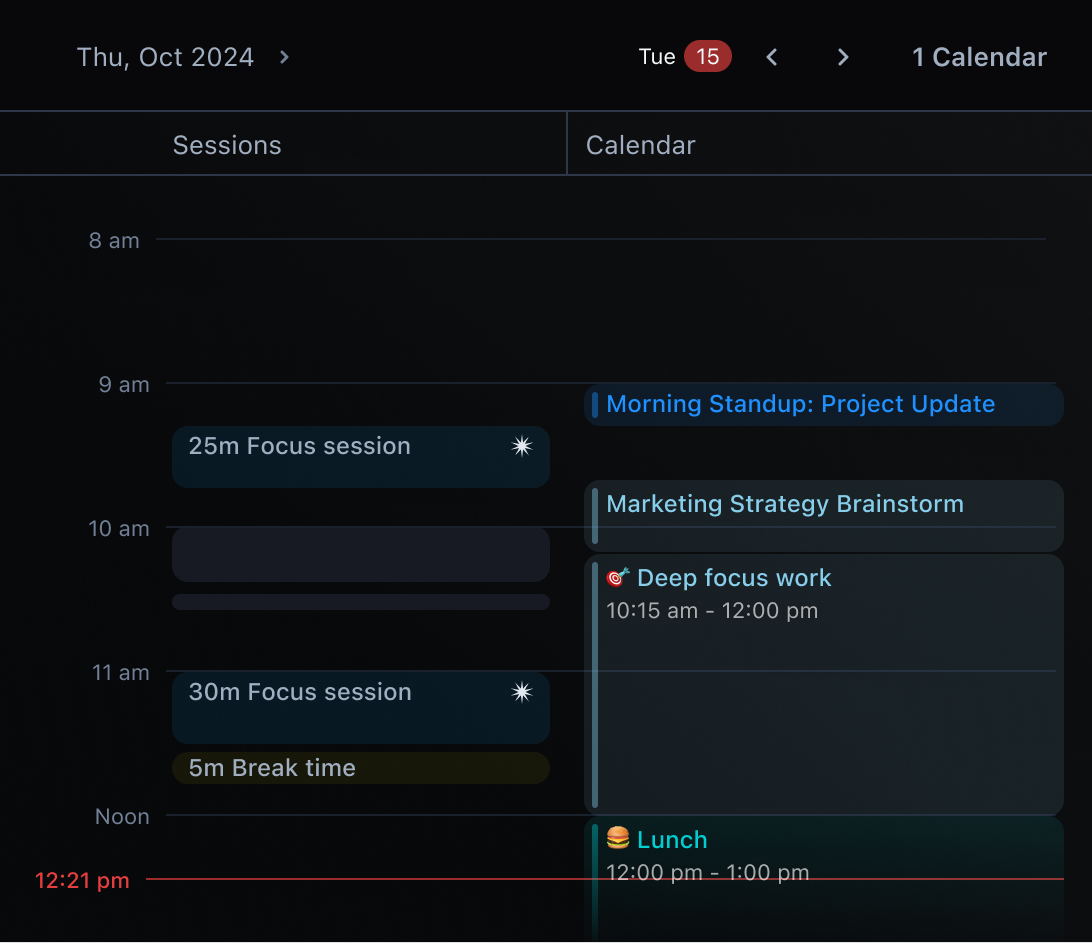Click the 12:00 pm - 1:00 pm time text
Screen dimensions: 1092x943
pos(708,873)
